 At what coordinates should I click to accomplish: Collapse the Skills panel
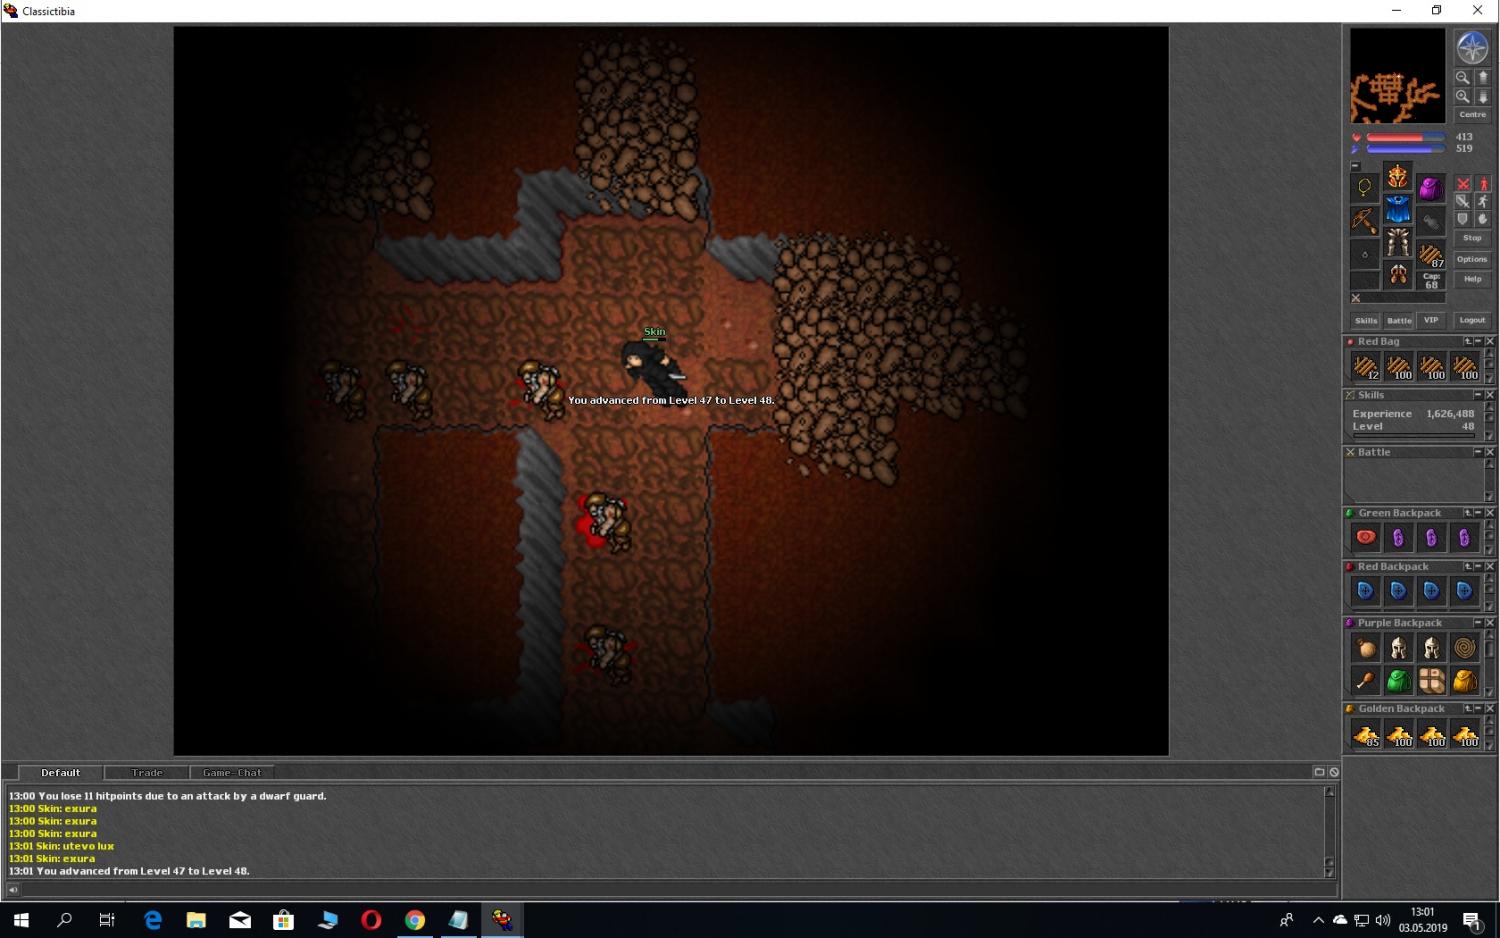click(1478, 395)
